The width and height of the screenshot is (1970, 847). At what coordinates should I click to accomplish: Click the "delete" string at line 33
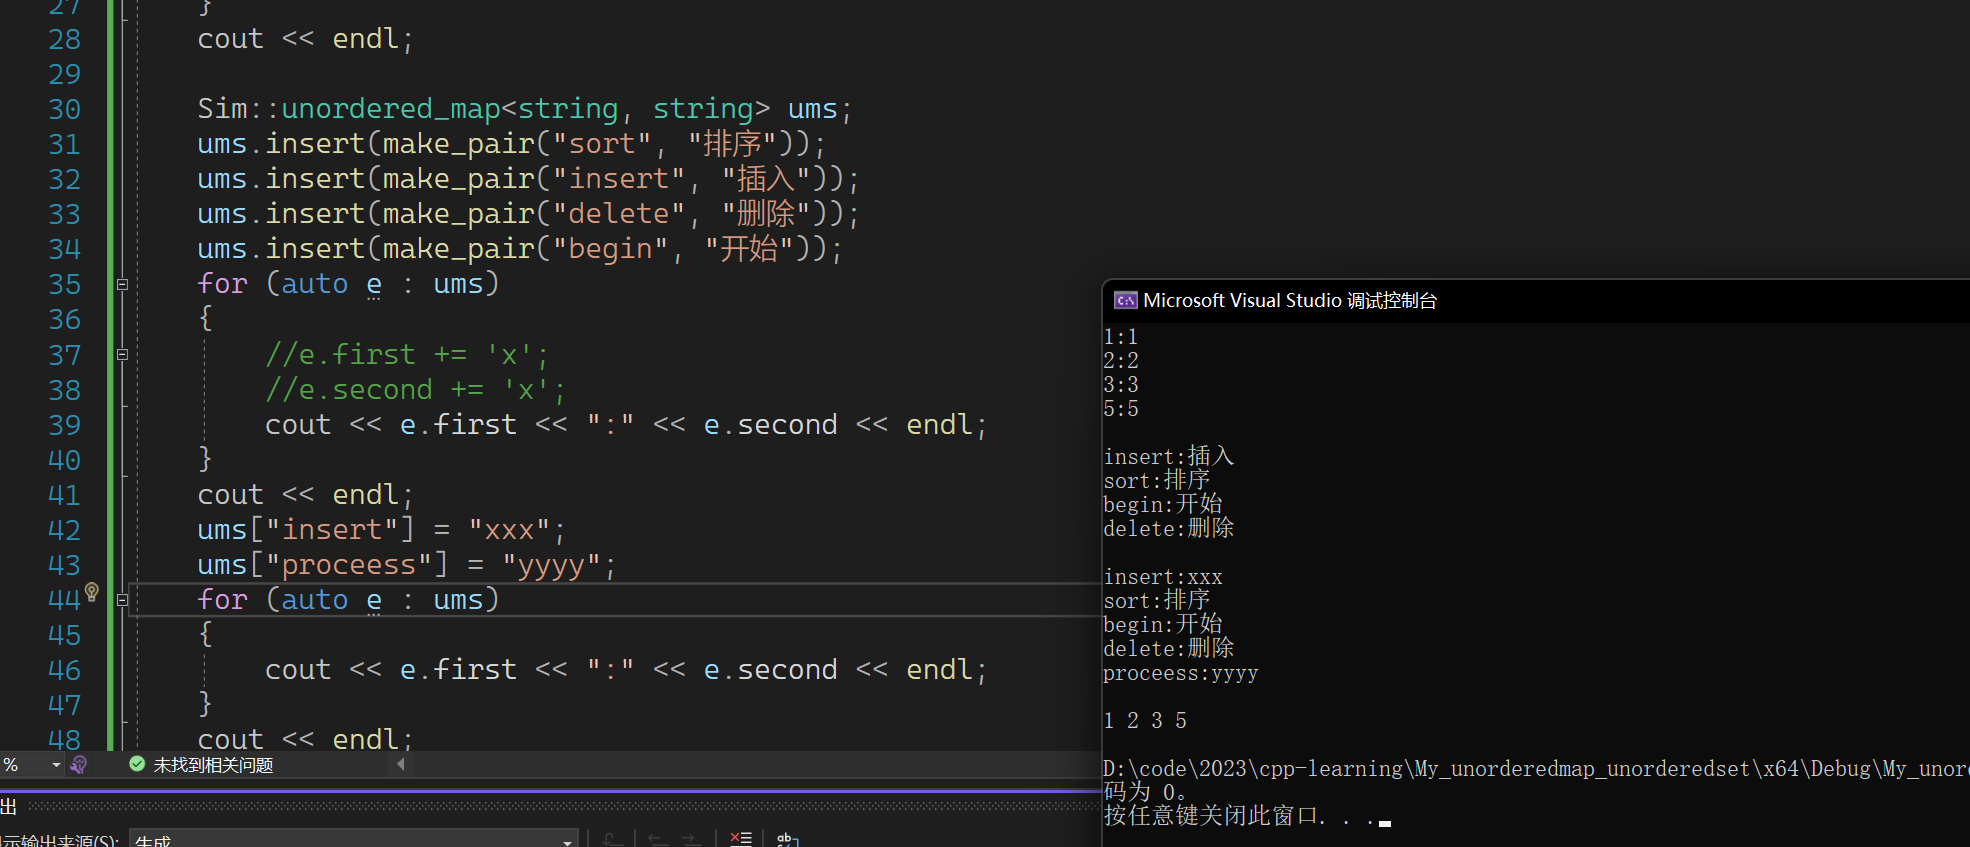pos(619,214)
